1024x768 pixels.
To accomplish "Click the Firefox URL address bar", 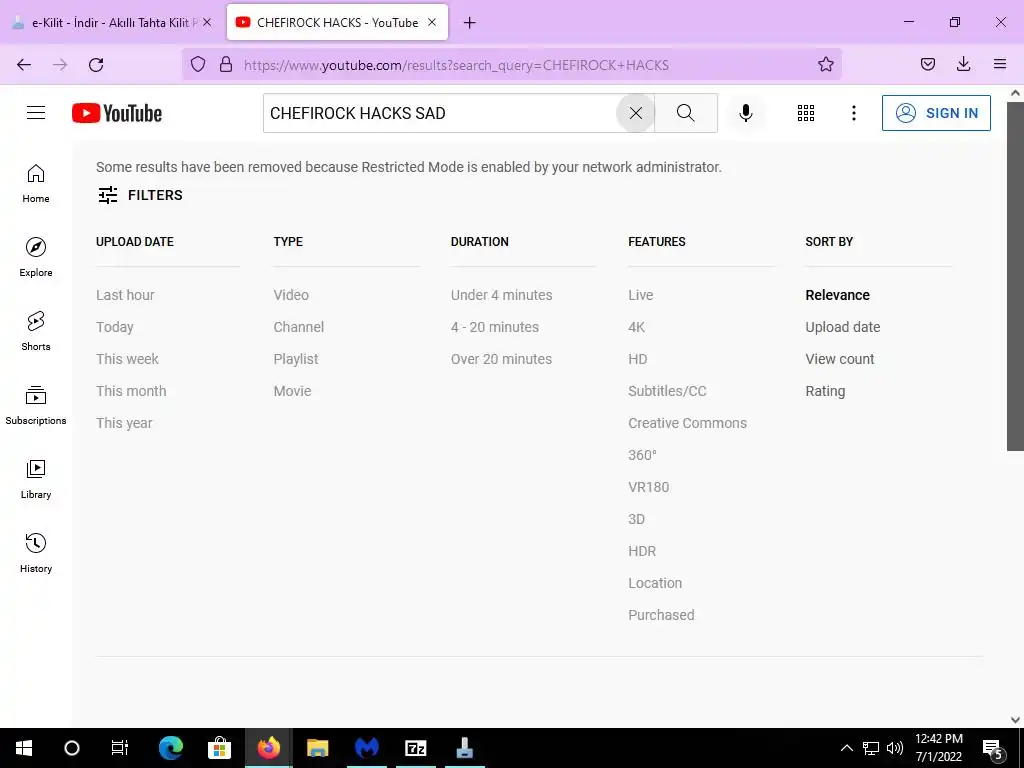I will point(512,65).
